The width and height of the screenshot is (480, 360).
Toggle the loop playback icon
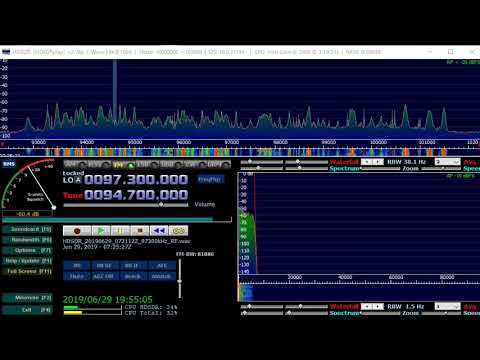178,231
